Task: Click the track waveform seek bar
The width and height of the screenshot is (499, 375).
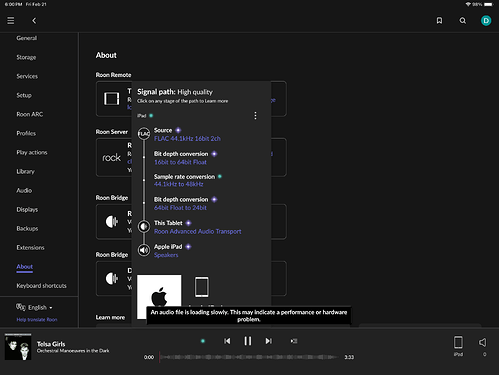Action: coord(249,357)
